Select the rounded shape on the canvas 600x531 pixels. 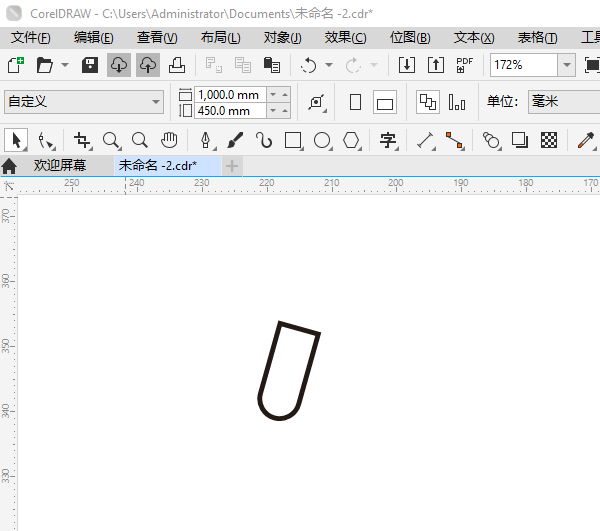click(289, 371)
